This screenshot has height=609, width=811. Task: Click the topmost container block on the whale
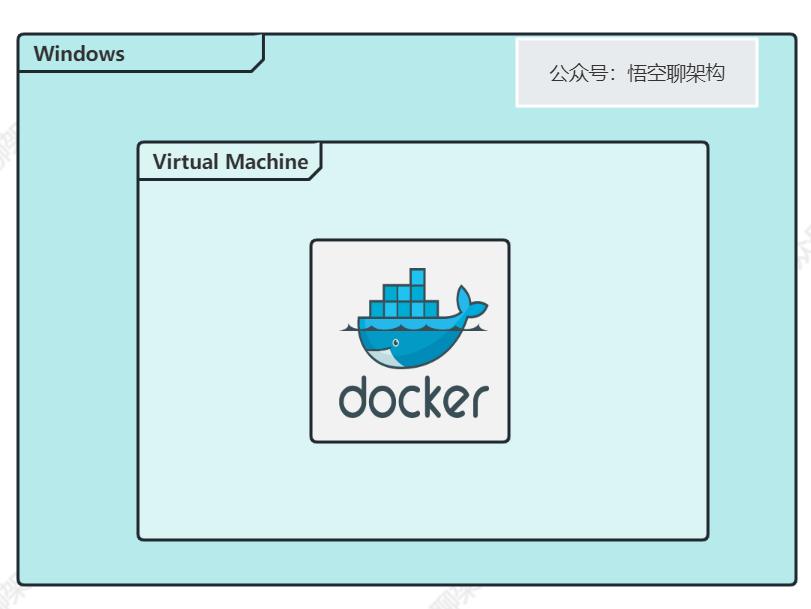pyautogui.click(x=416, y=277)
